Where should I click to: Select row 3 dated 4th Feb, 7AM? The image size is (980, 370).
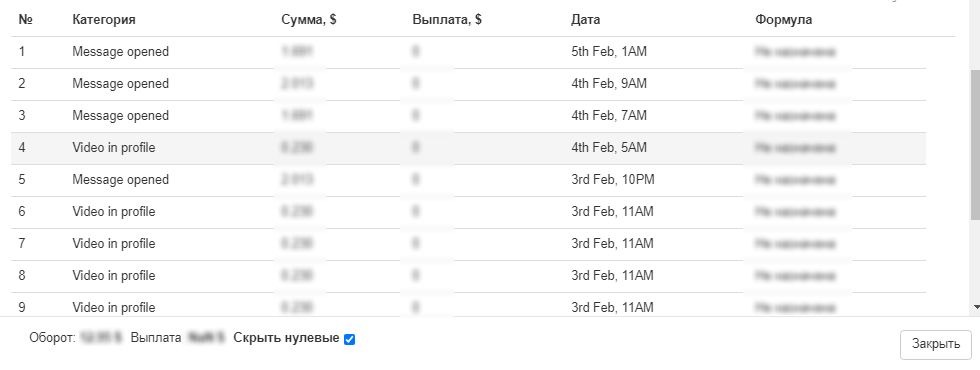pyautogui.click(x=468, y=116)
